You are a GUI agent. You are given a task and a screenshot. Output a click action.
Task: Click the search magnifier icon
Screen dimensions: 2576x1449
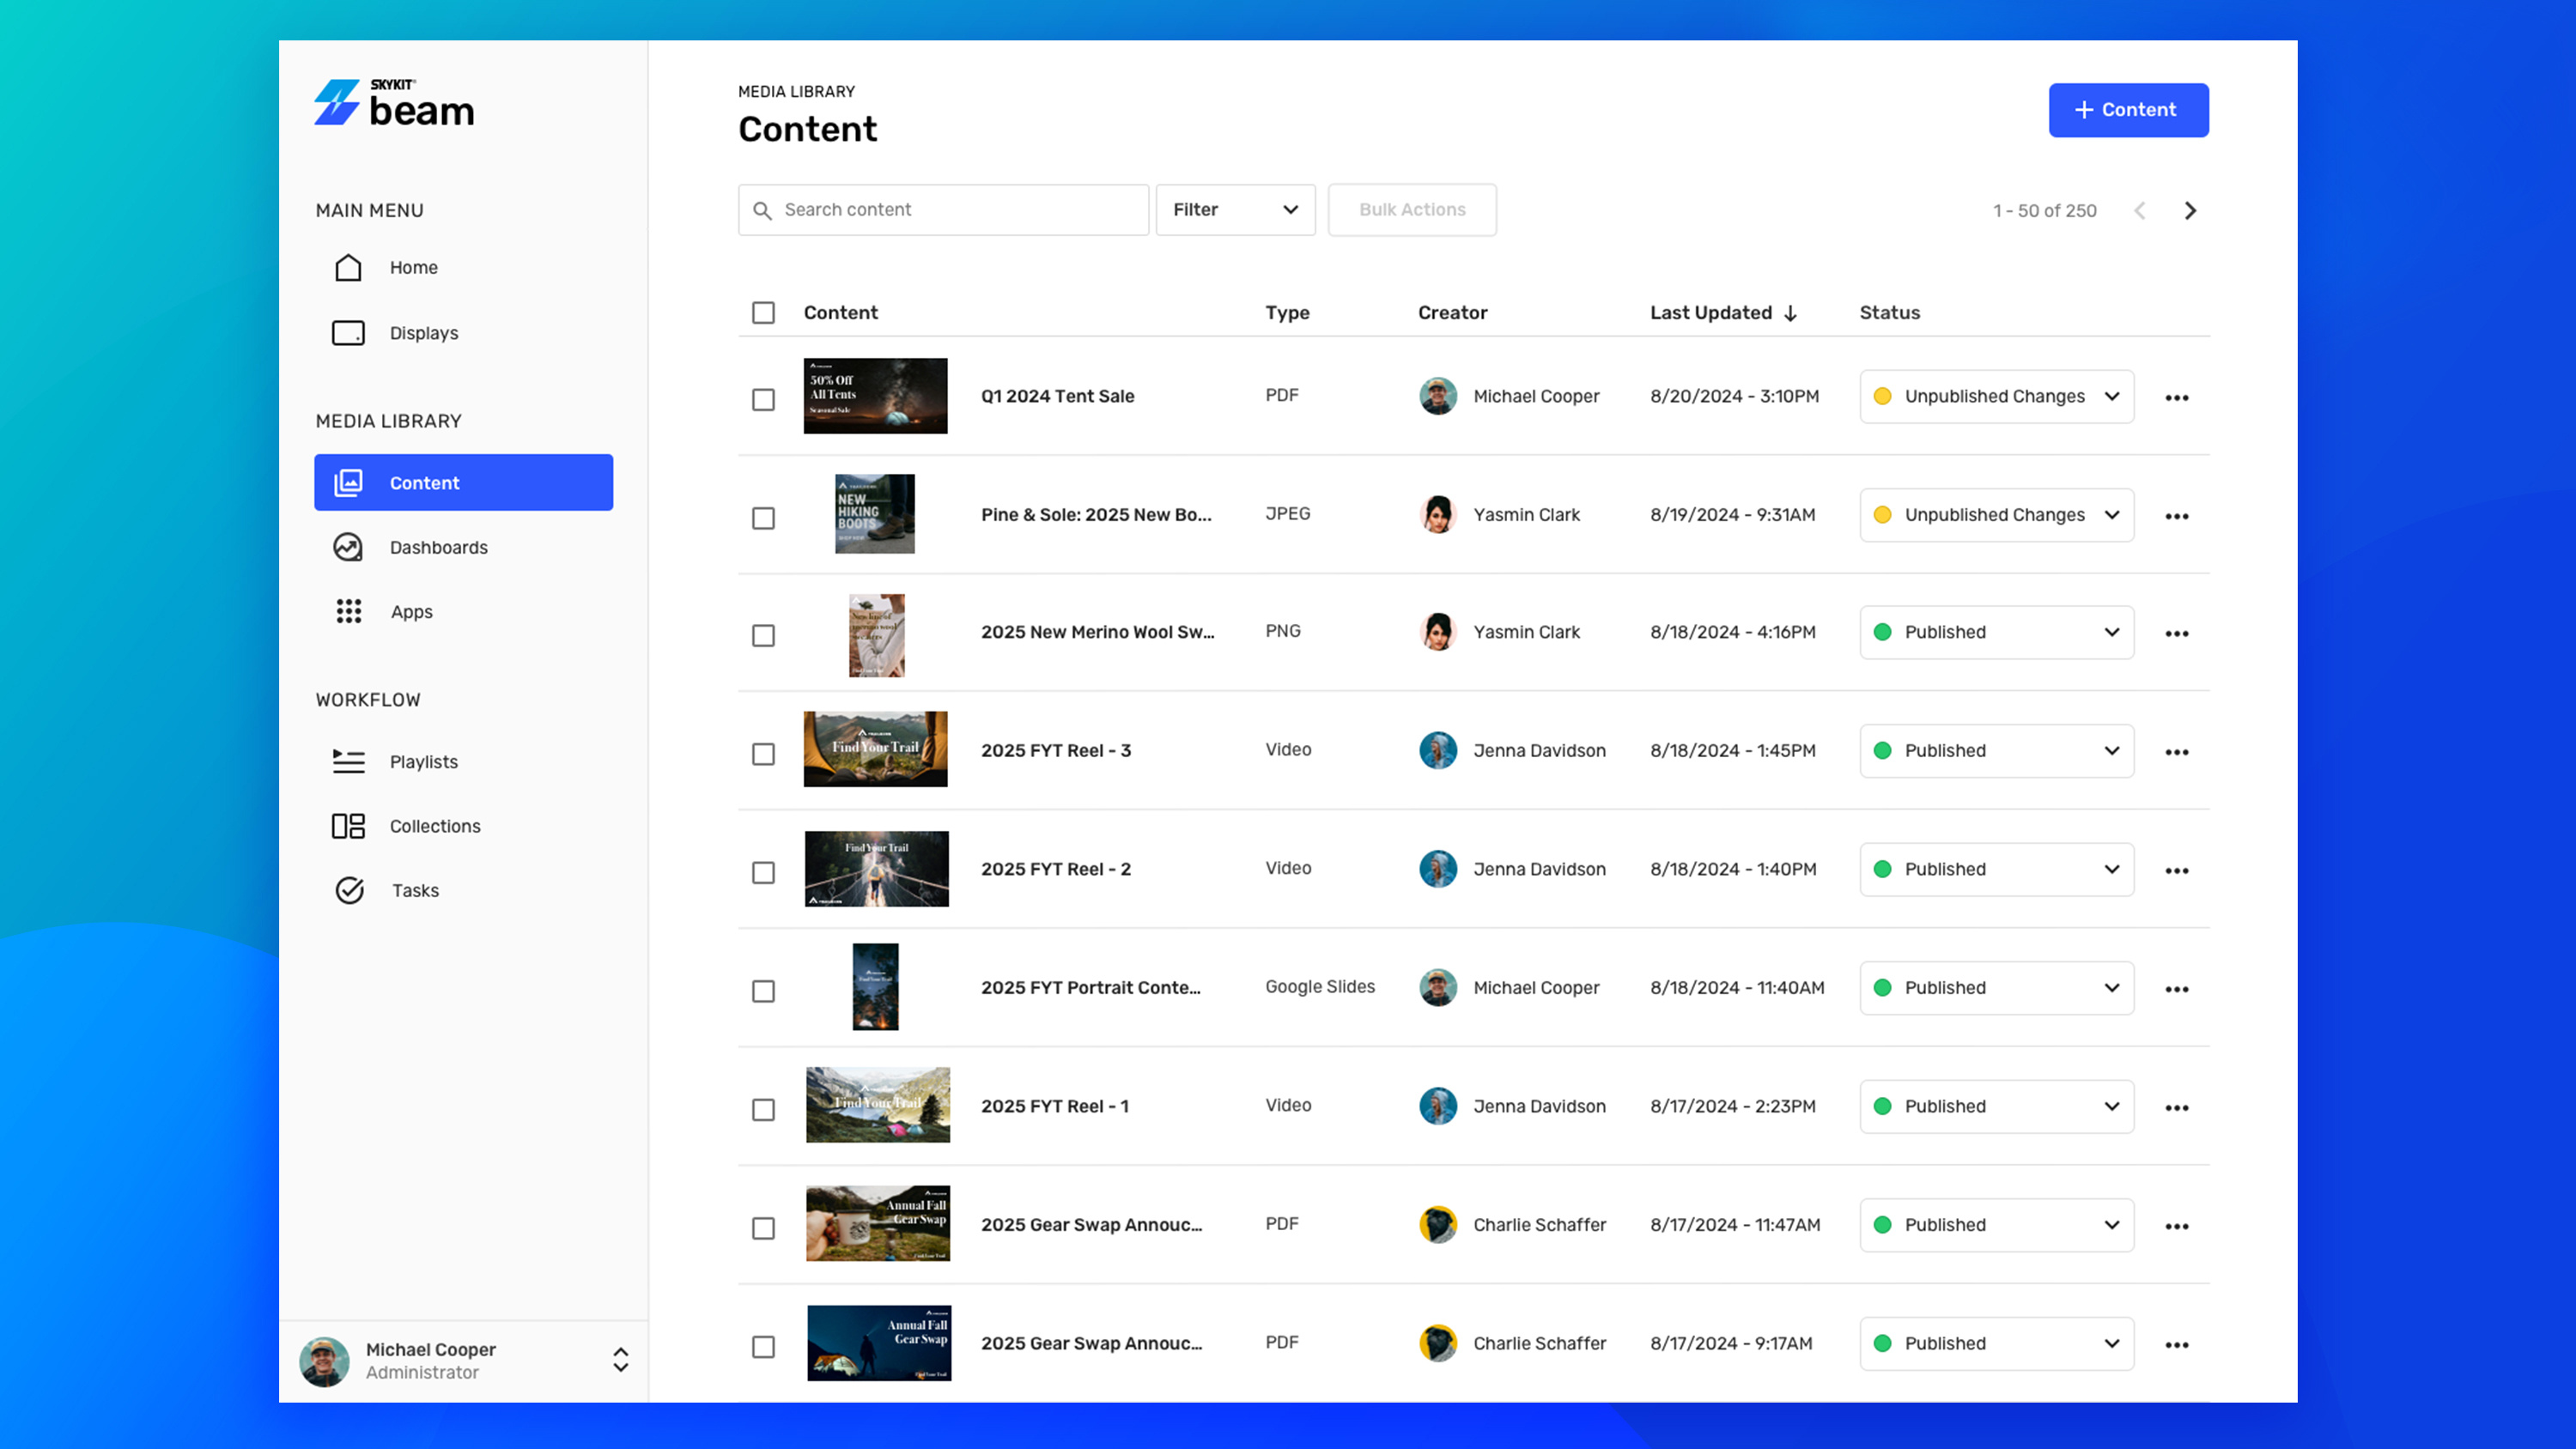[x=762, y=210]
